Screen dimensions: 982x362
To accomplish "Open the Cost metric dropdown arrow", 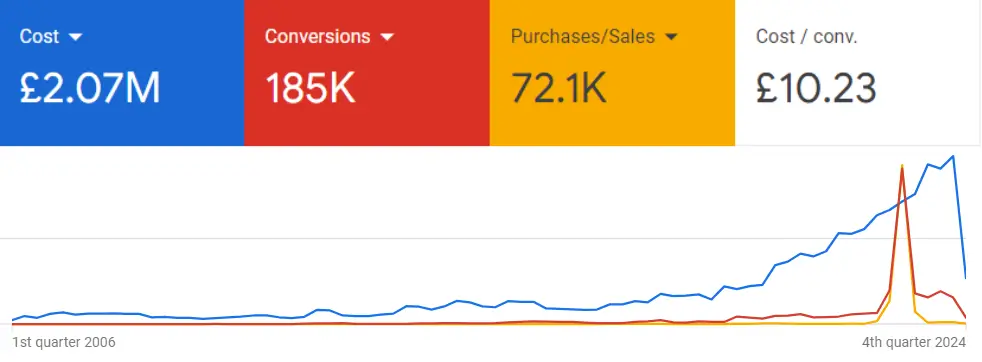I will click(x=75, y=38).
